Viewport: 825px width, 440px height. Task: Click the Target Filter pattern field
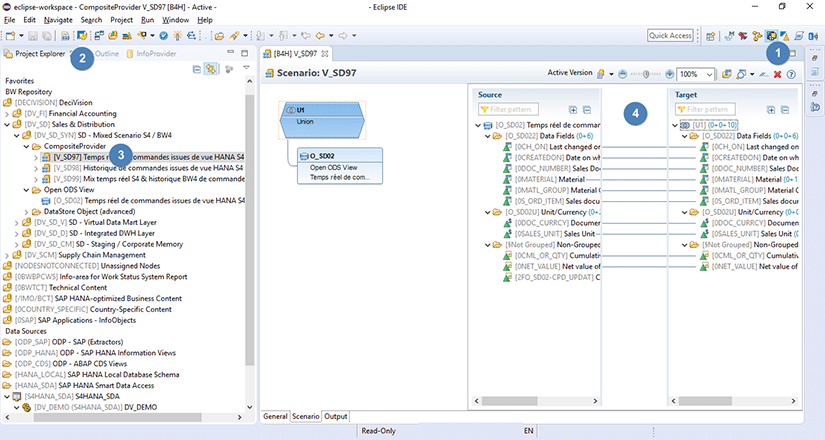point(705,109)
